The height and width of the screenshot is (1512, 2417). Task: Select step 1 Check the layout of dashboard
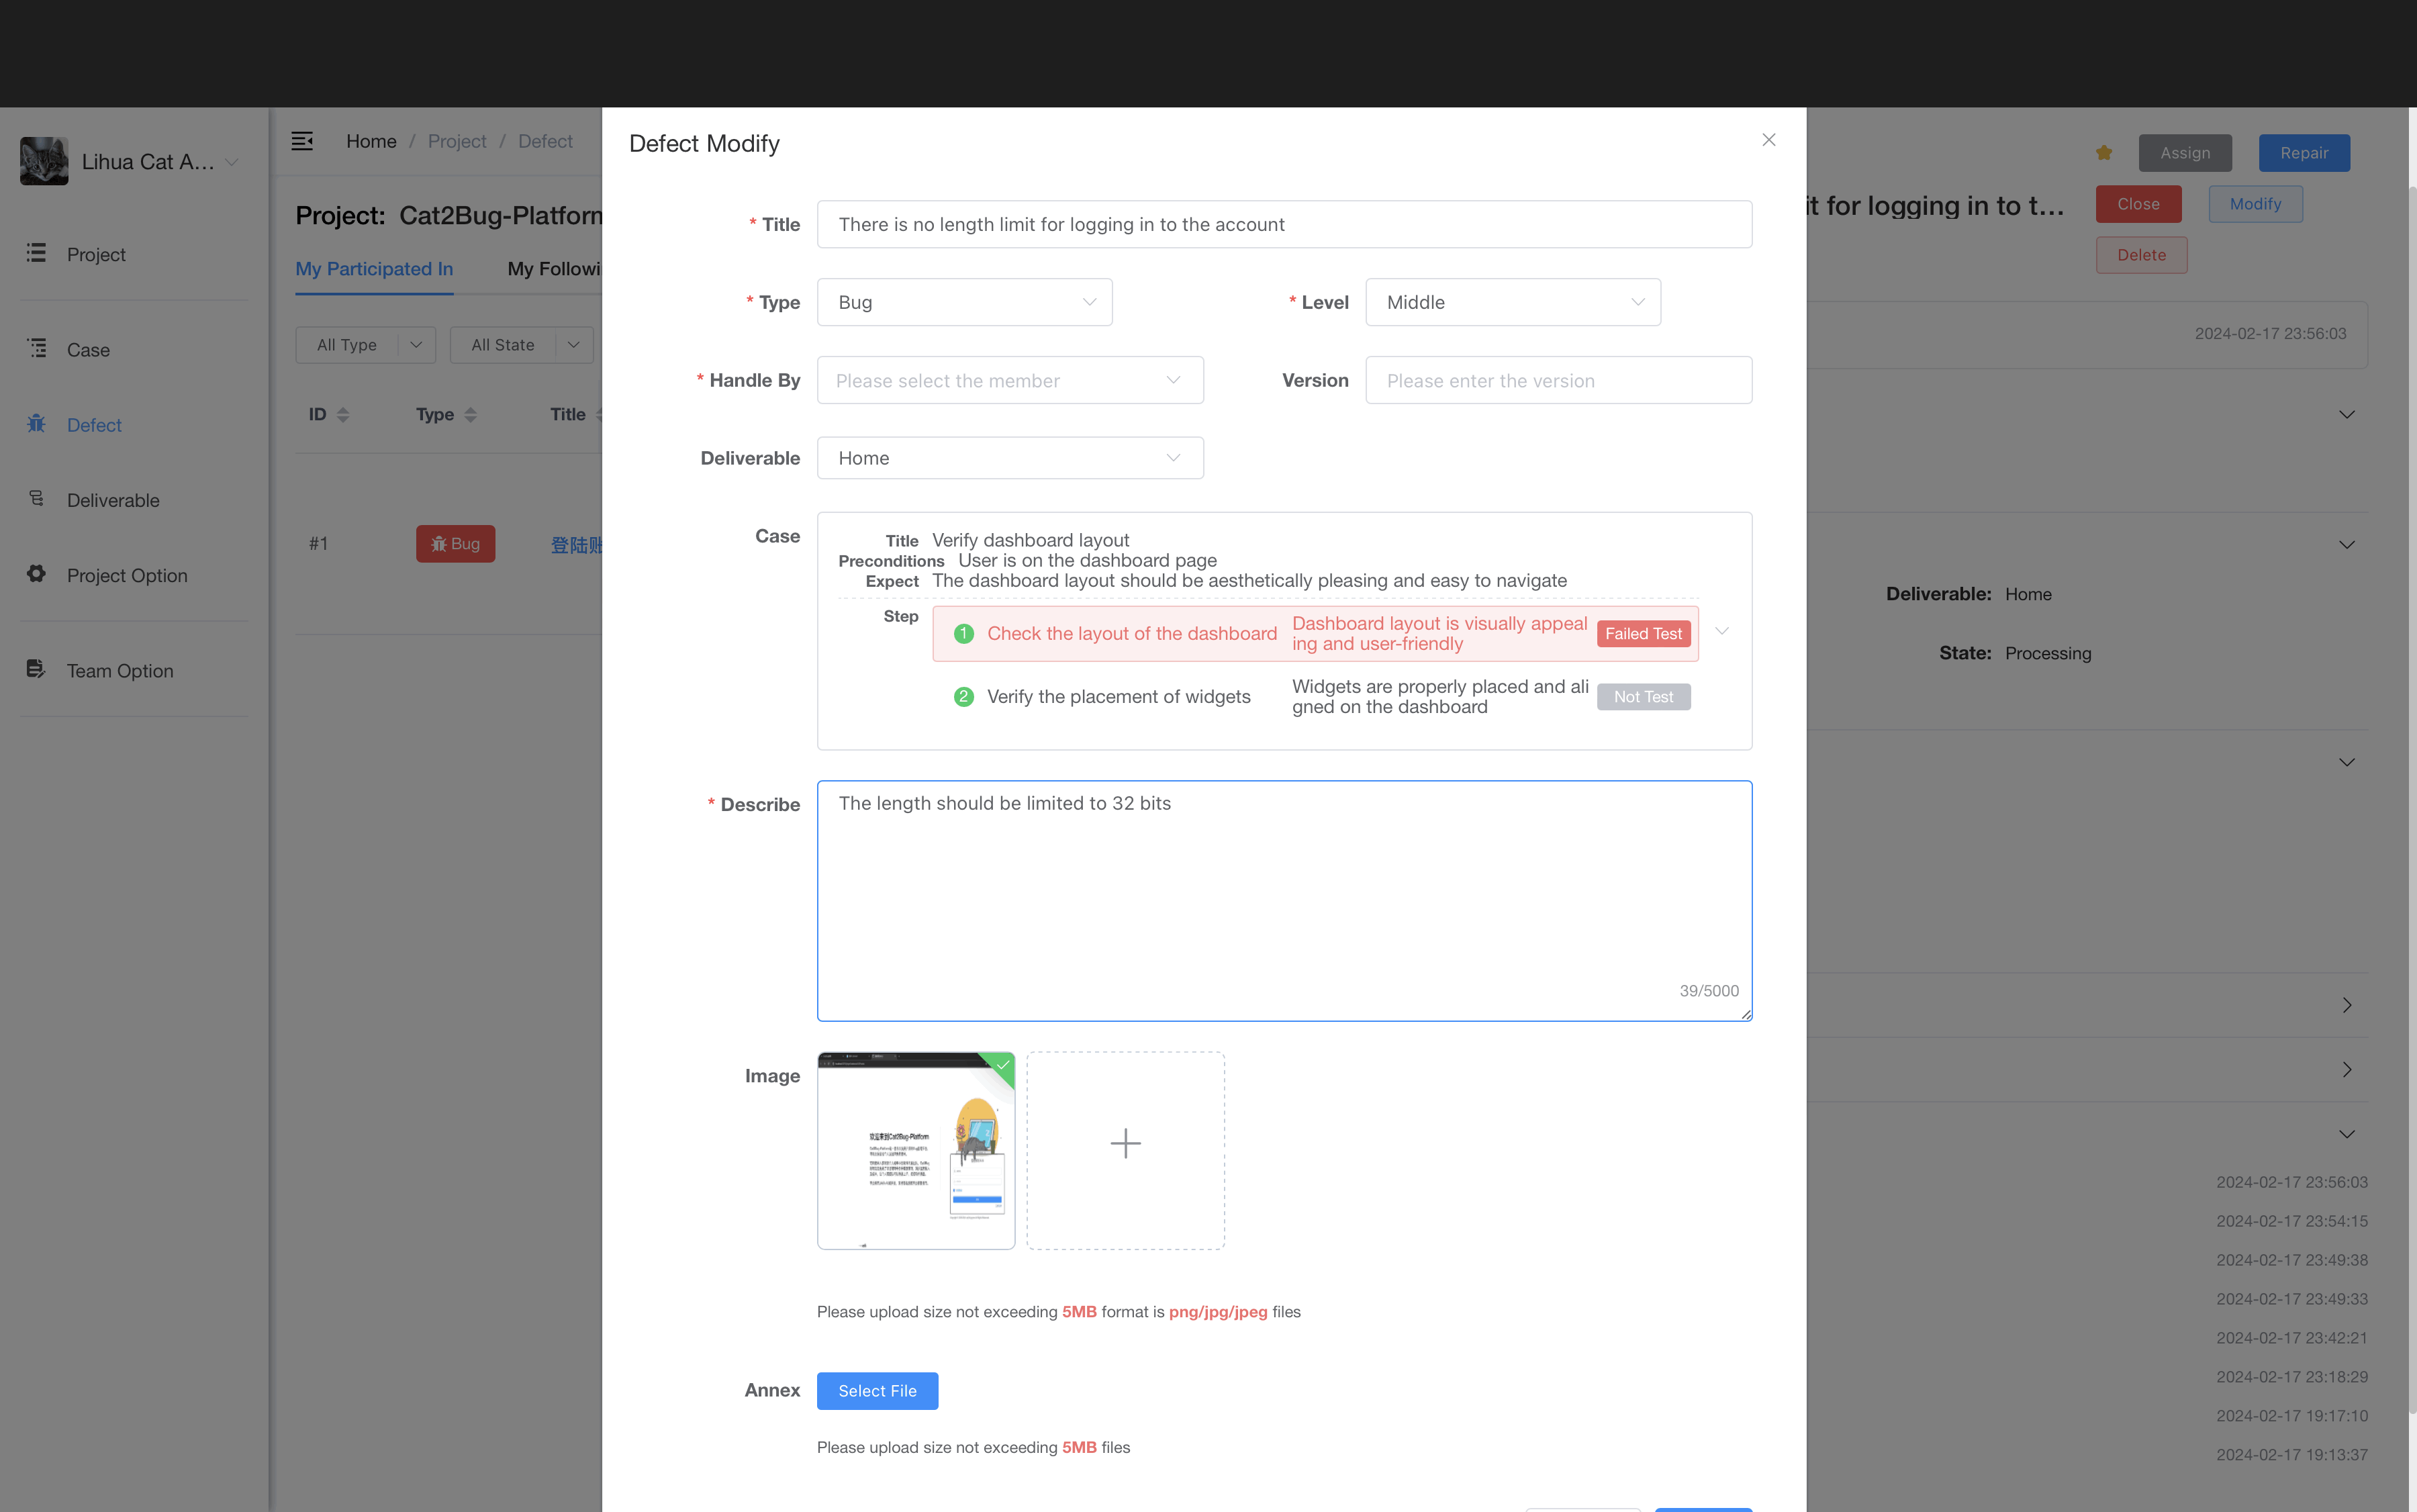click(1315, 633)
